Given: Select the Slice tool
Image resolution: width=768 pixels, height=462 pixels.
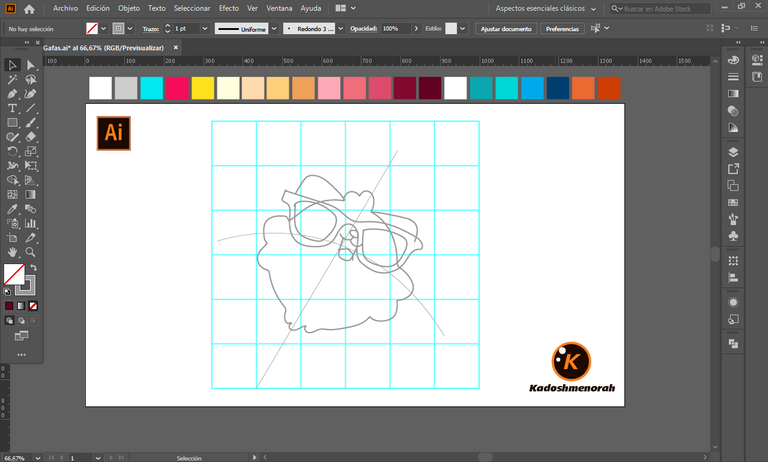Looking at the screenshot, I should tap(30, 238).
